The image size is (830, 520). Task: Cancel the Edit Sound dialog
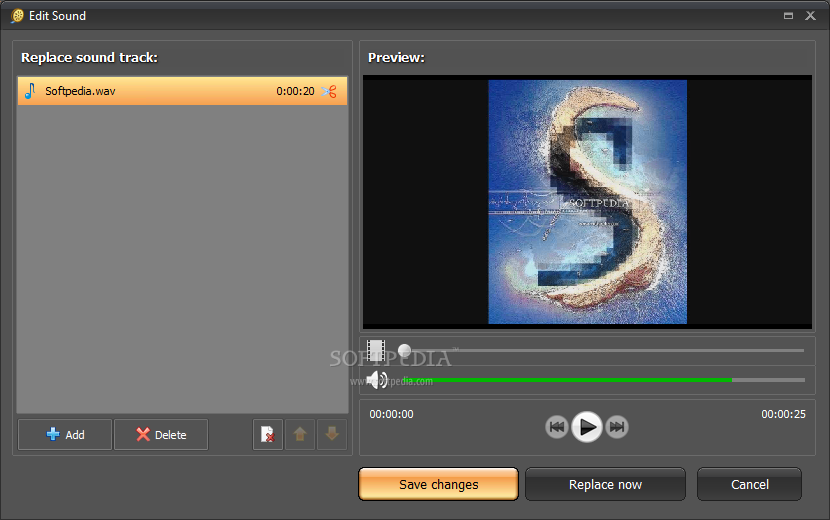pos(750,484)
